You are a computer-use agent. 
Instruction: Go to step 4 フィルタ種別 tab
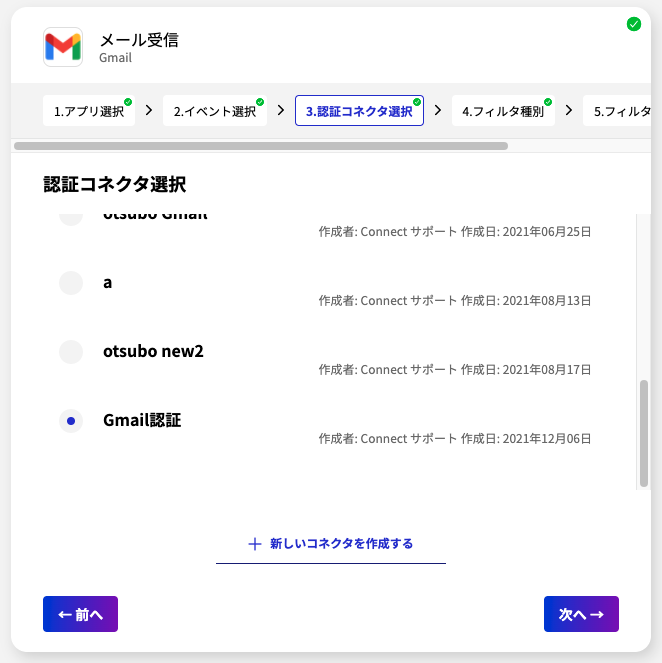click(x=503, y=111)
